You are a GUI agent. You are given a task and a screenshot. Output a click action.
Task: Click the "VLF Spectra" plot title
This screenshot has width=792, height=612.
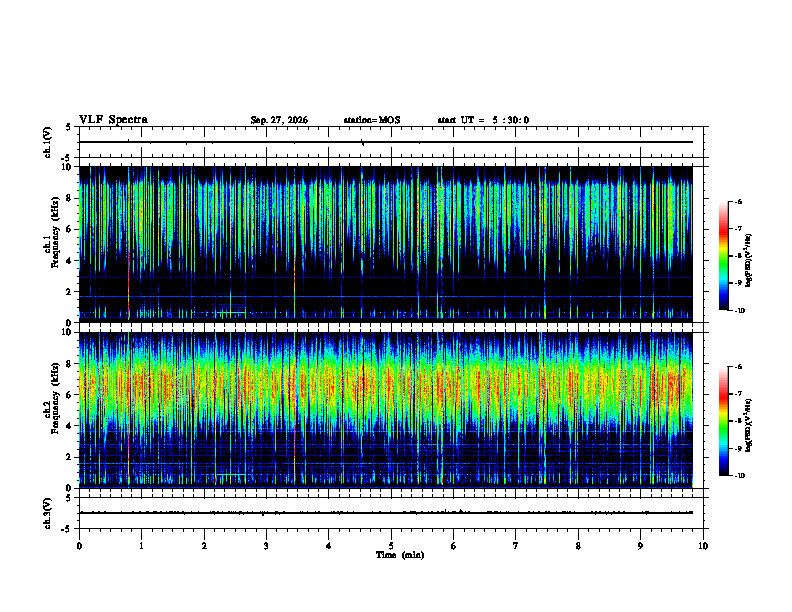(113, 120)
